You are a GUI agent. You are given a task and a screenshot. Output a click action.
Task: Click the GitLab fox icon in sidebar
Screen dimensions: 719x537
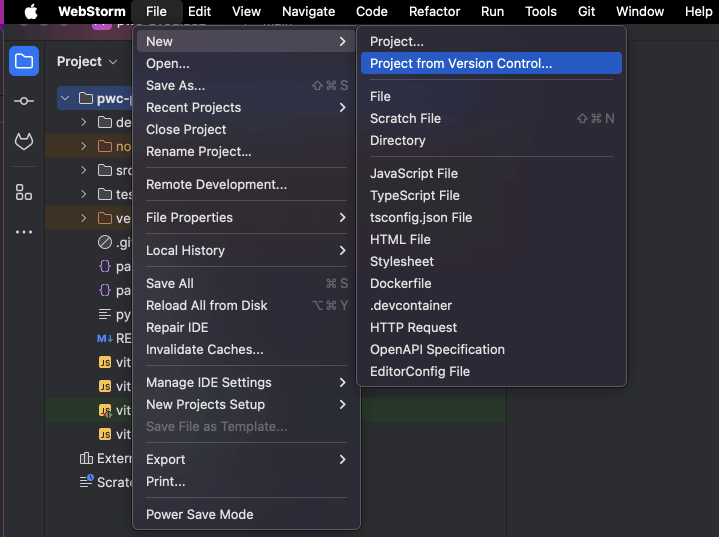(x=24, y=143)
